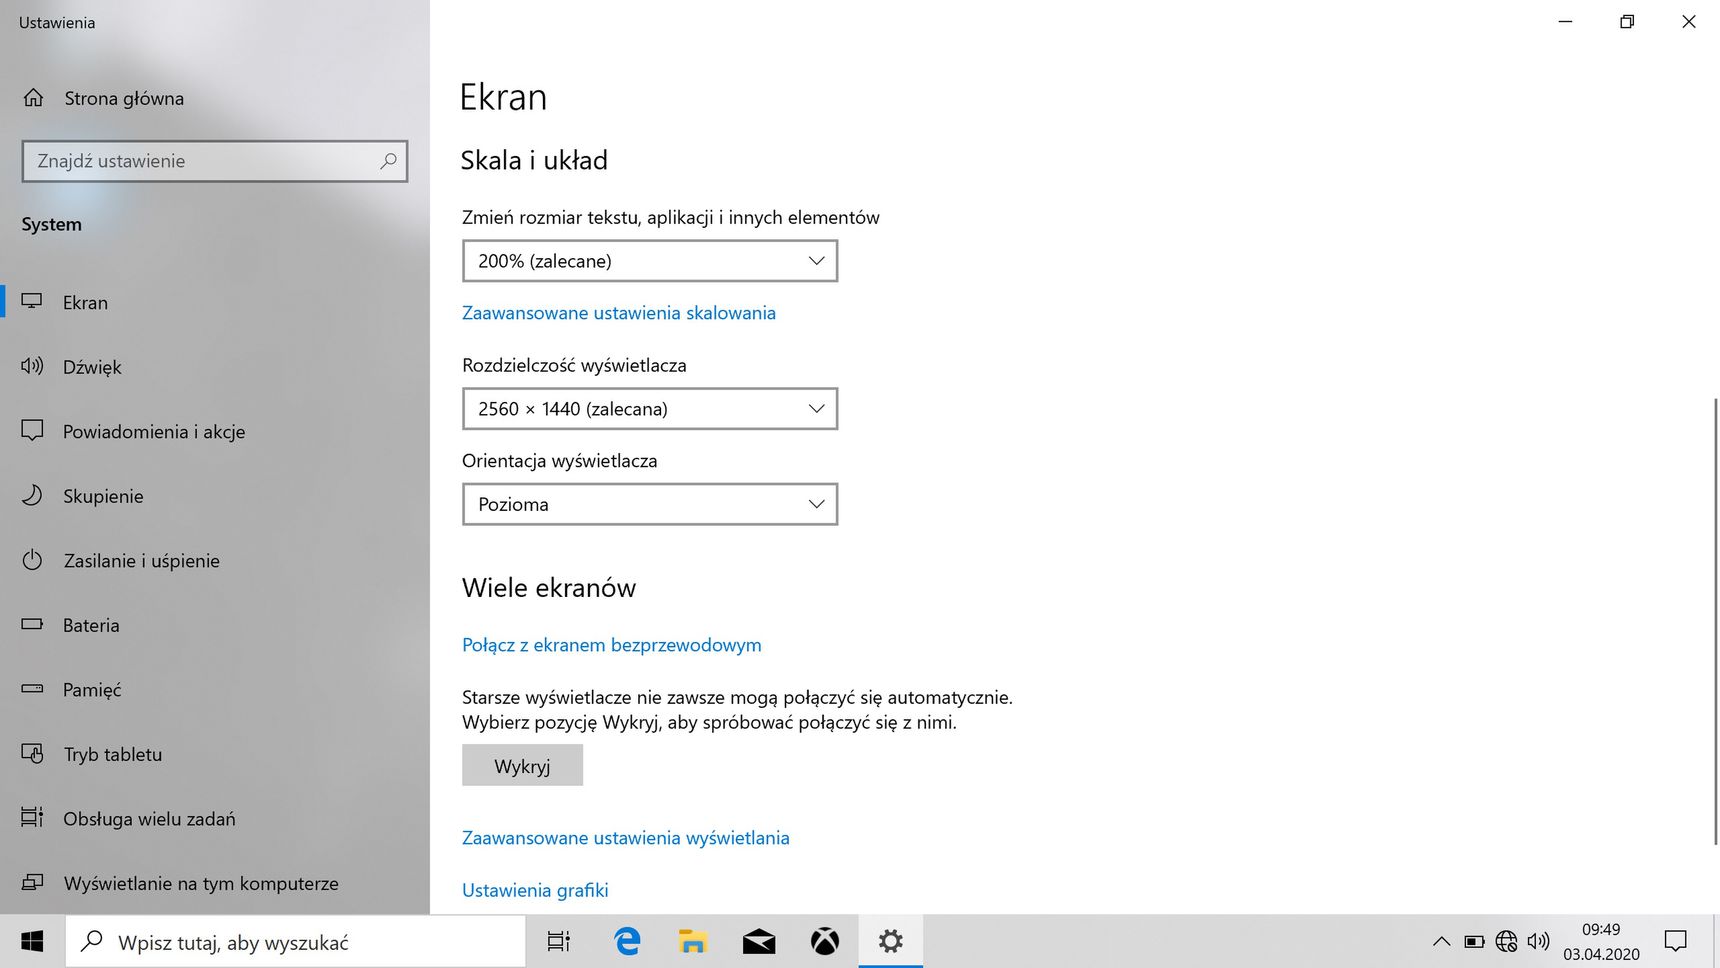Click the taskbar search box Wpisz tutaj

[x=296, y=942]
